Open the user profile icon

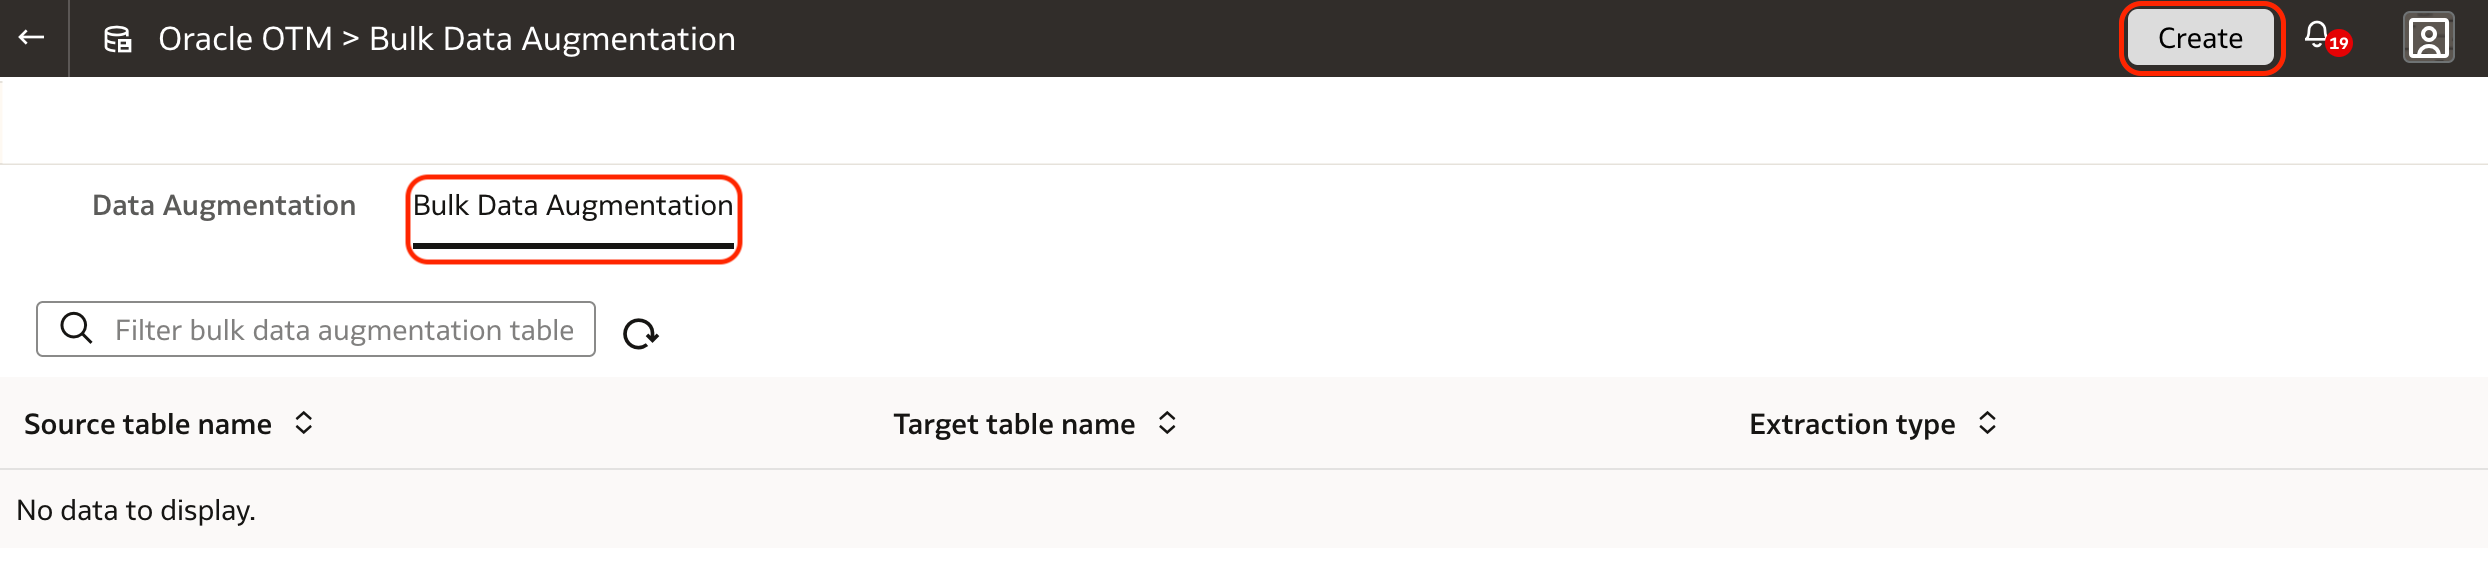(x=2428, y=39)
